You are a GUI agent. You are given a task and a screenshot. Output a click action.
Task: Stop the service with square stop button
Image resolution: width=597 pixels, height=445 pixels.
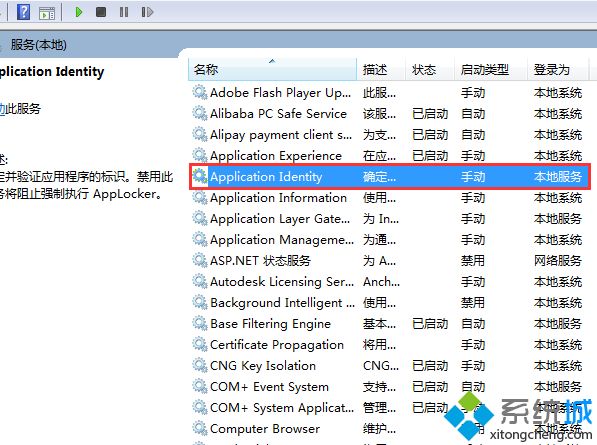[x=101, y=12]
